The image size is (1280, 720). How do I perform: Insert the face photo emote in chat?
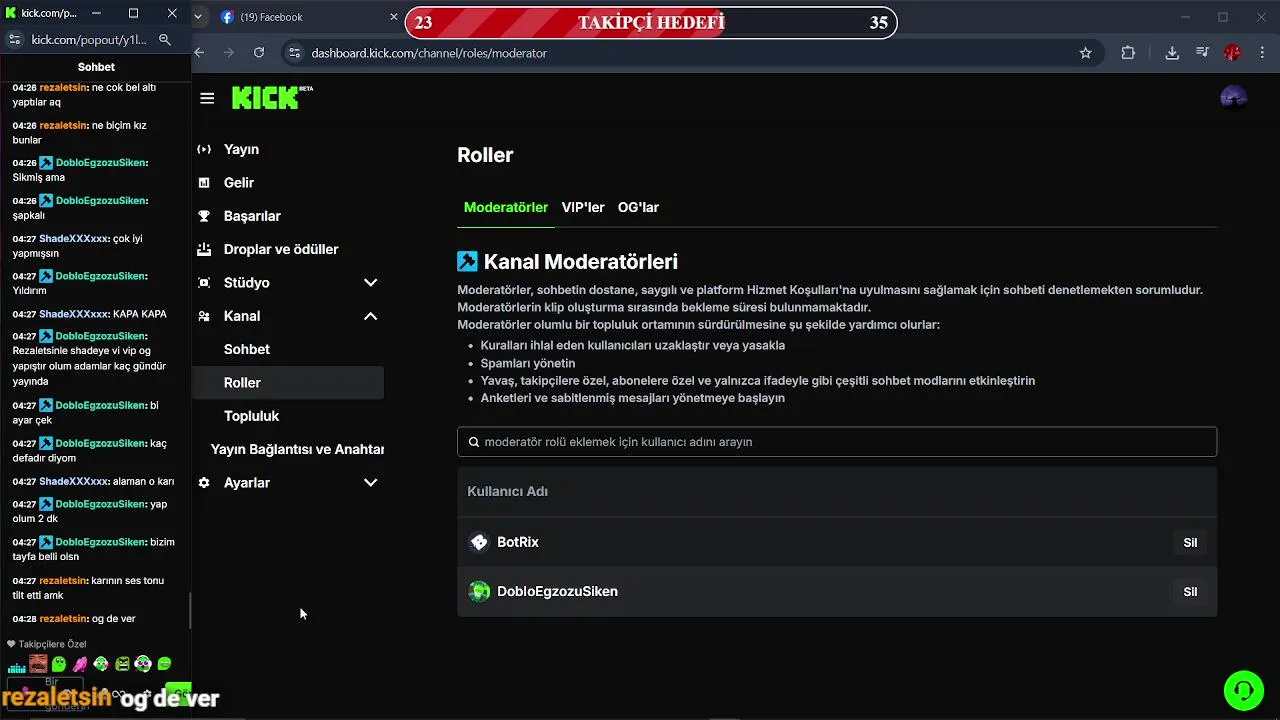pos(38,664)
